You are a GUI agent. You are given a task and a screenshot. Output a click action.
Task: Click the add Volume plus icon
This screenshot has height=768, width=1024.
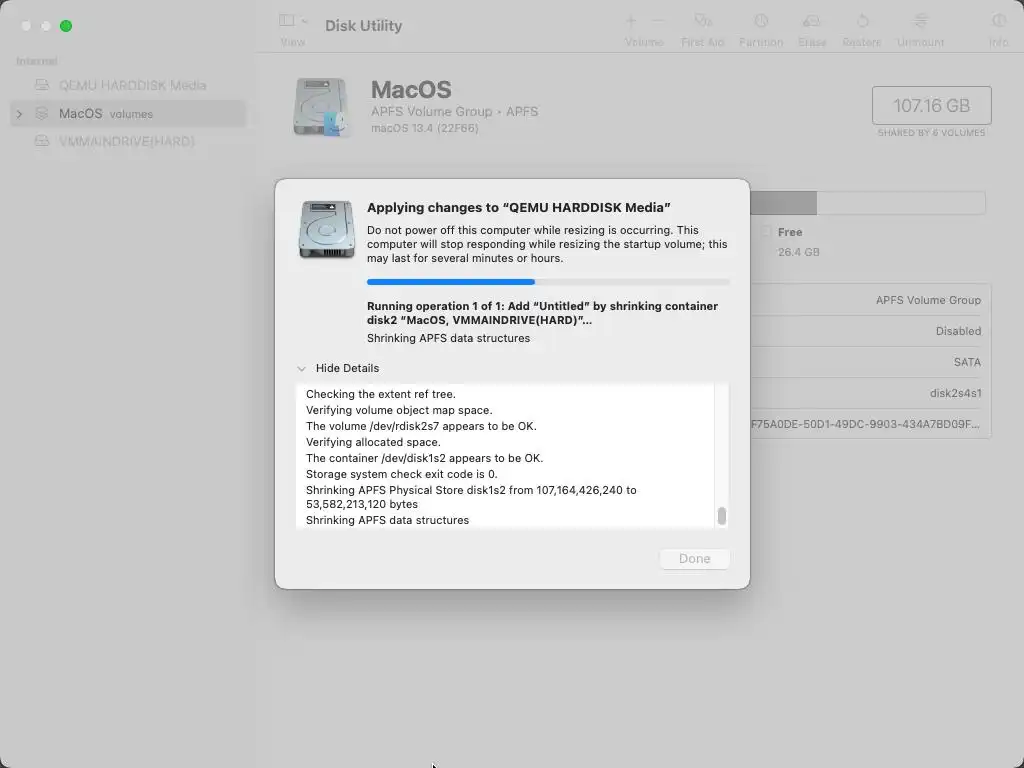coord(631,21)
